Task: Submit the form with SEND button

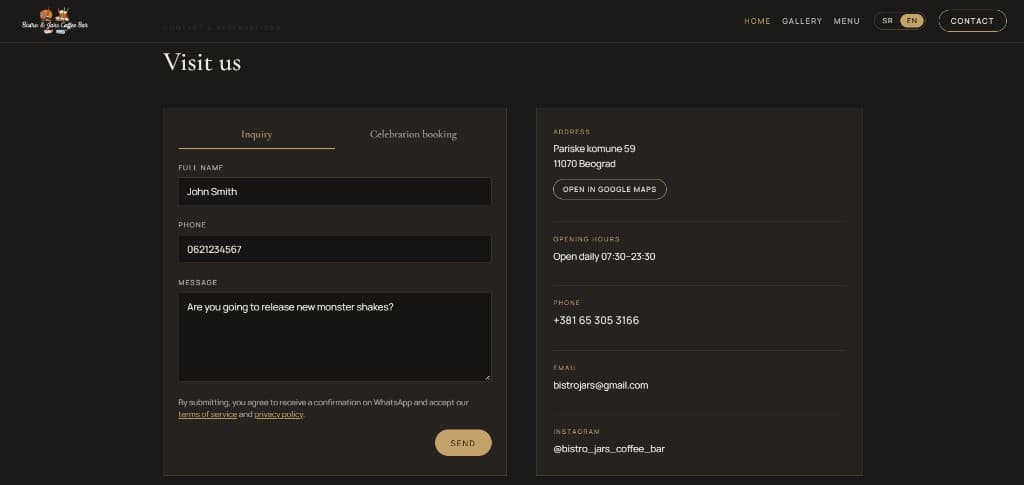Action: [463, 443]
